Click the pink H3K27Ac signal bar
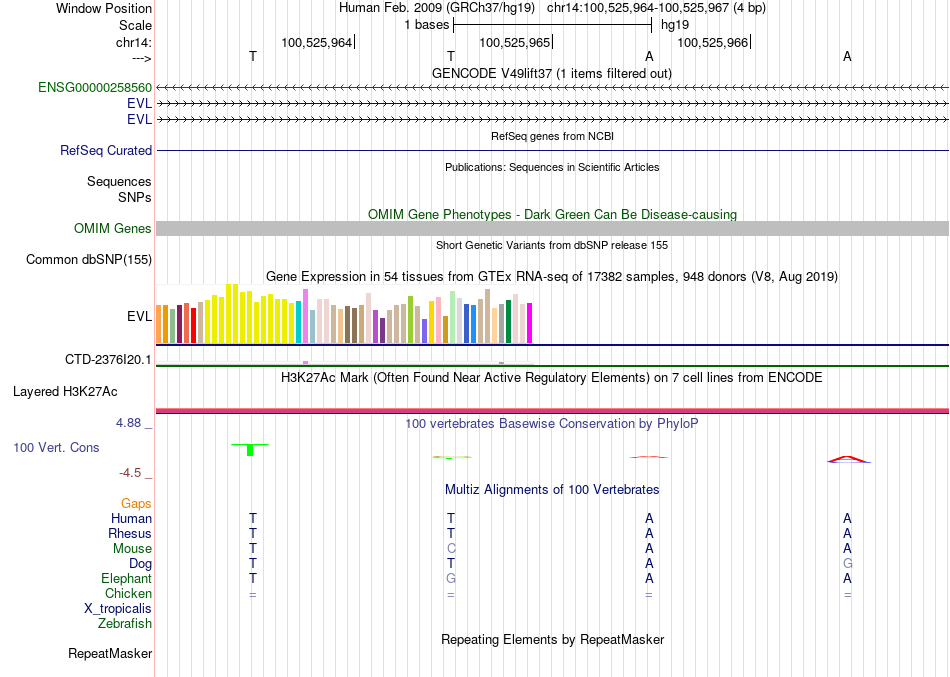This screenshot has height=677, width=950. [x=552, y=410]
